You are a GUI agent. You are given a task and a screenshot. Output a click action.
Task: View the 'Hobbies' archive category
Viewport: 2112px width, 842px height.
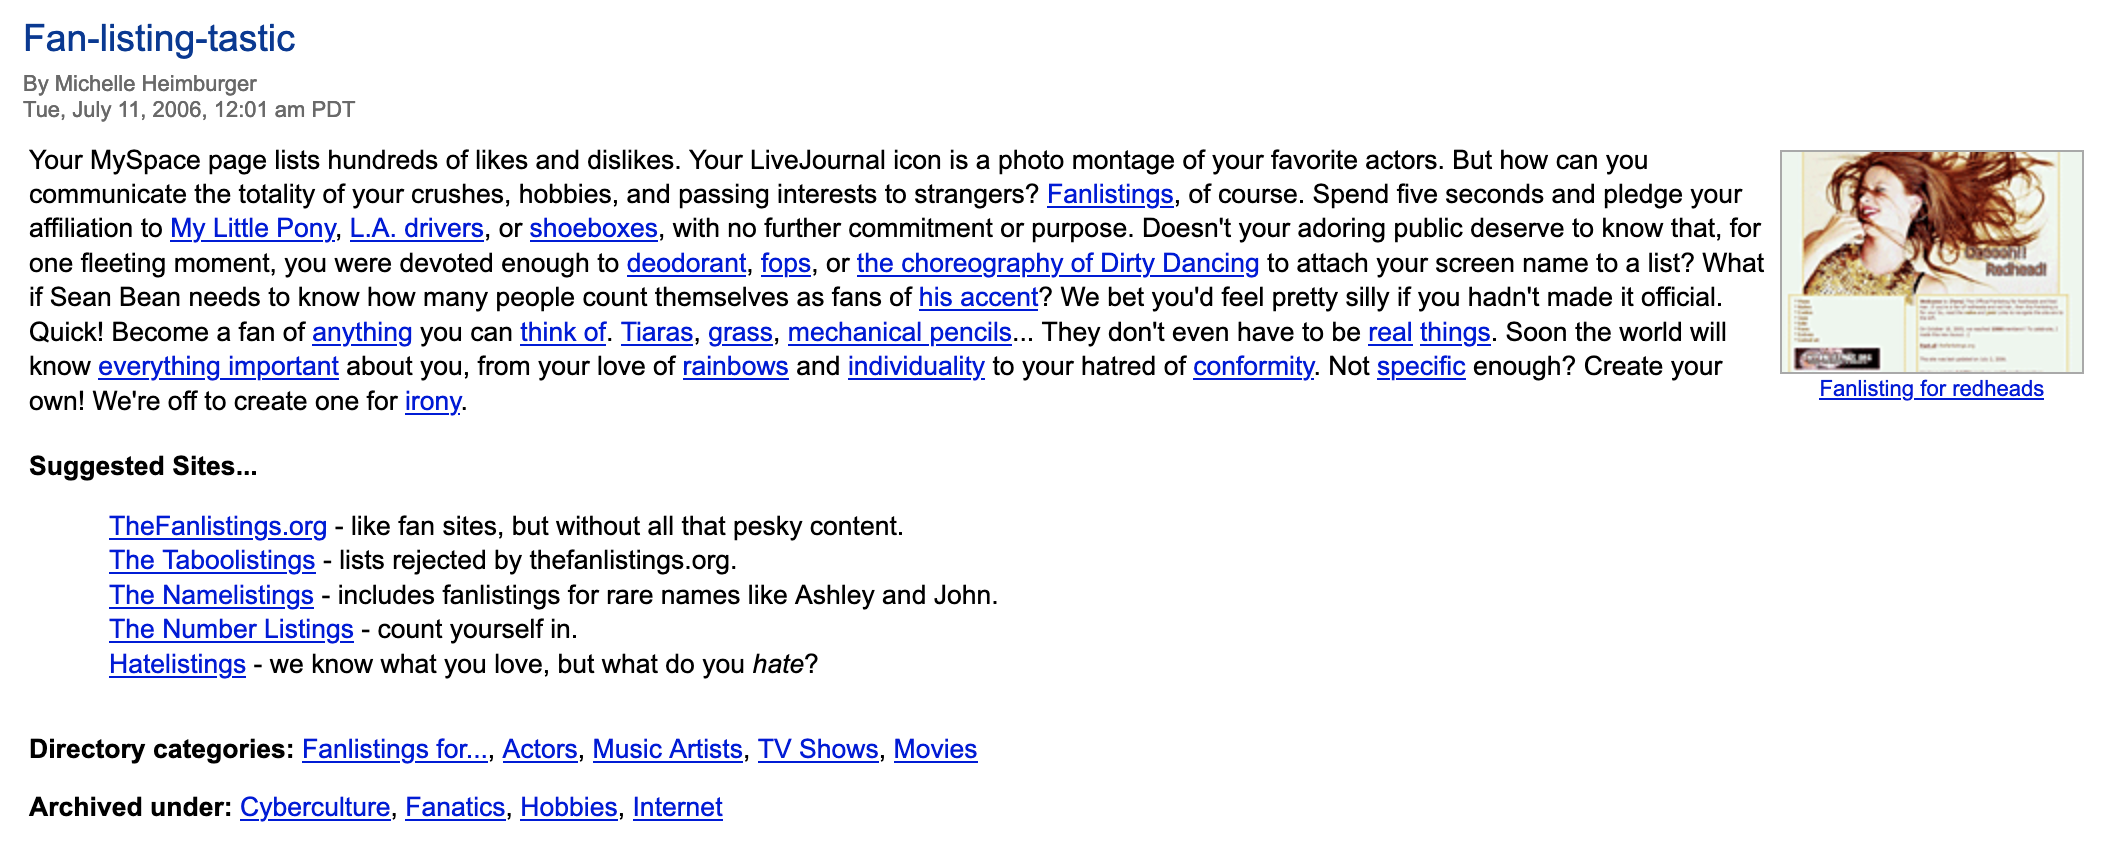point(568,807)
